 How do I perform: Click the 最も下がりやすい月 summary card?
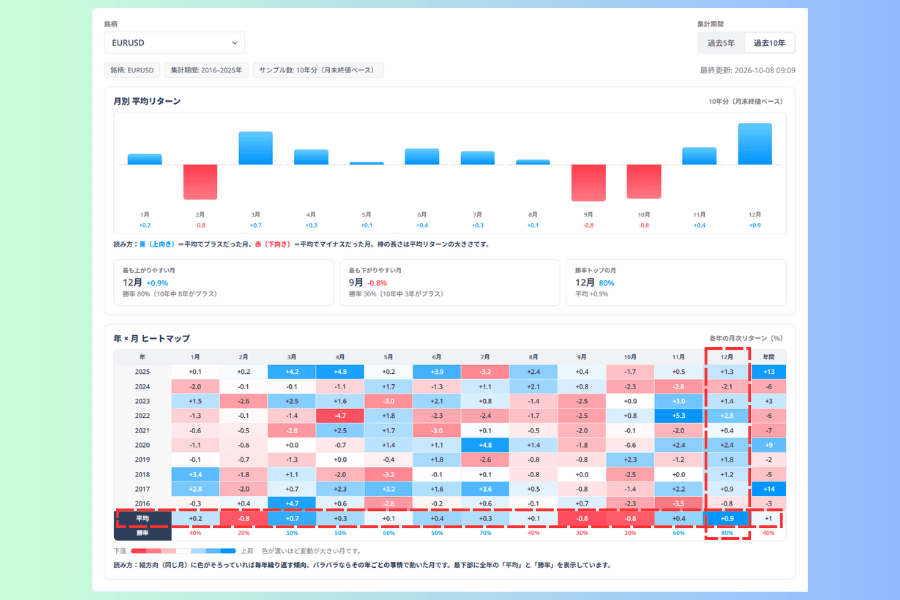click(449, 282)
